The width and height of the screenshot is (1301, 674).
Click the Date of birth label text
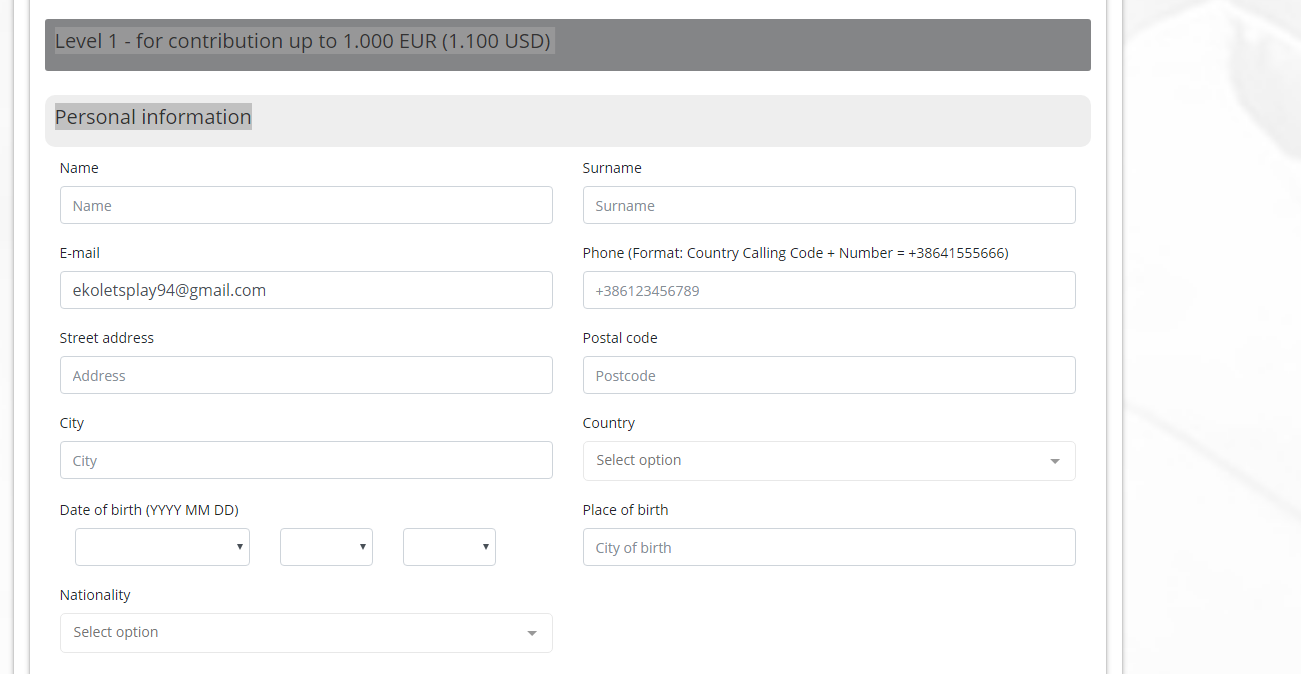pos(149,510)
